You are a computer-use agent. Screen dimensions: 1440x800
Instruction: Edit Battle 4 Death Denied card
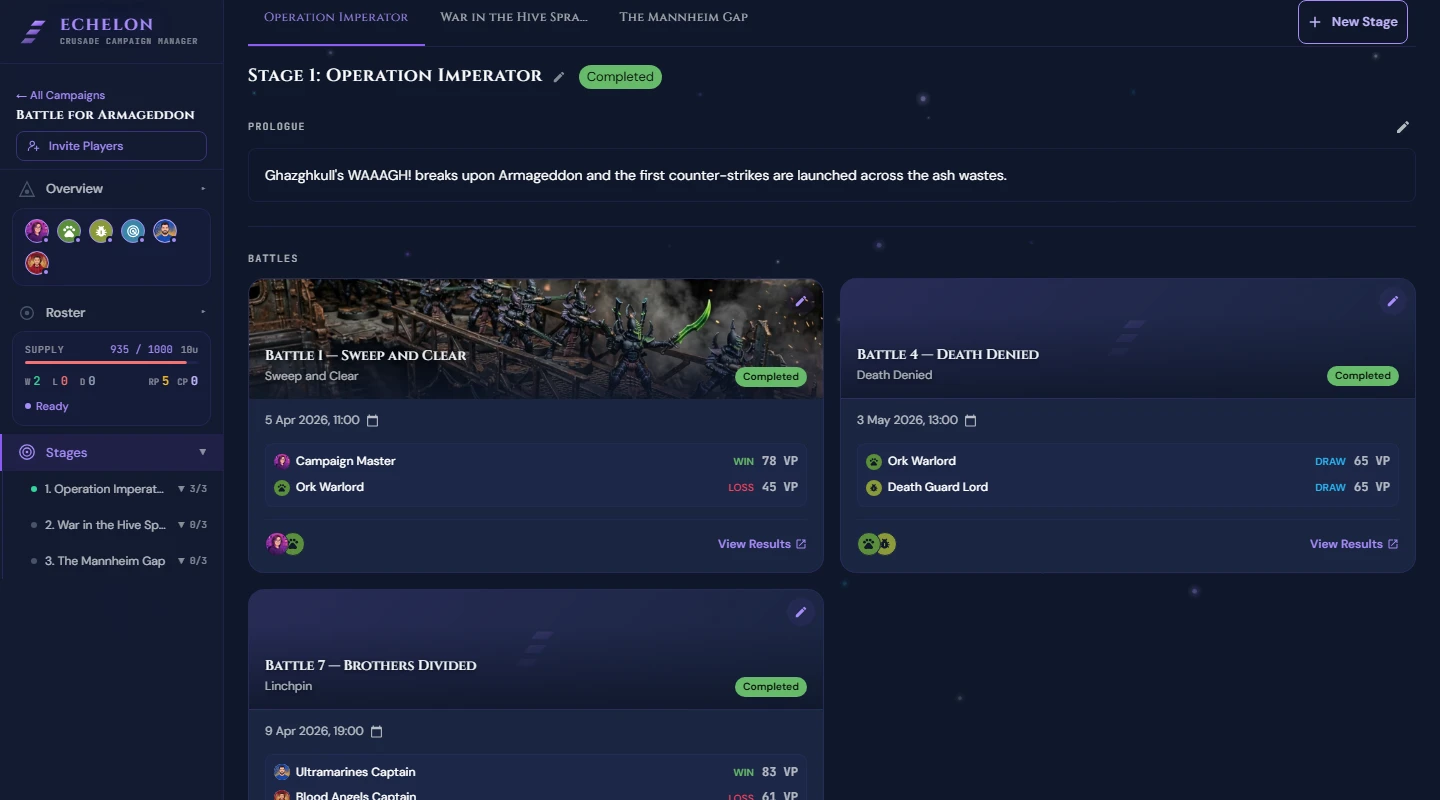point(1392,301)
